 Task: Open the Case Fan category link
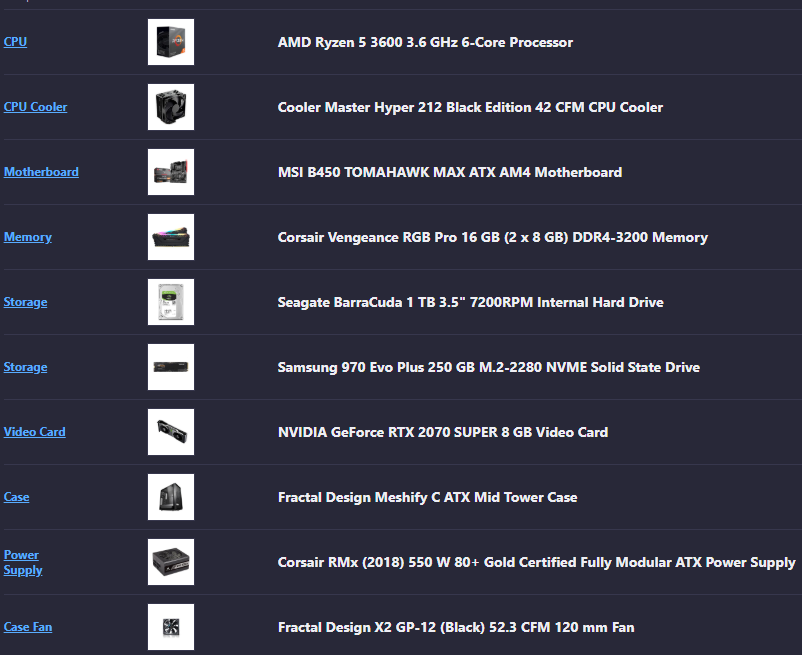(x=28, y=626)
